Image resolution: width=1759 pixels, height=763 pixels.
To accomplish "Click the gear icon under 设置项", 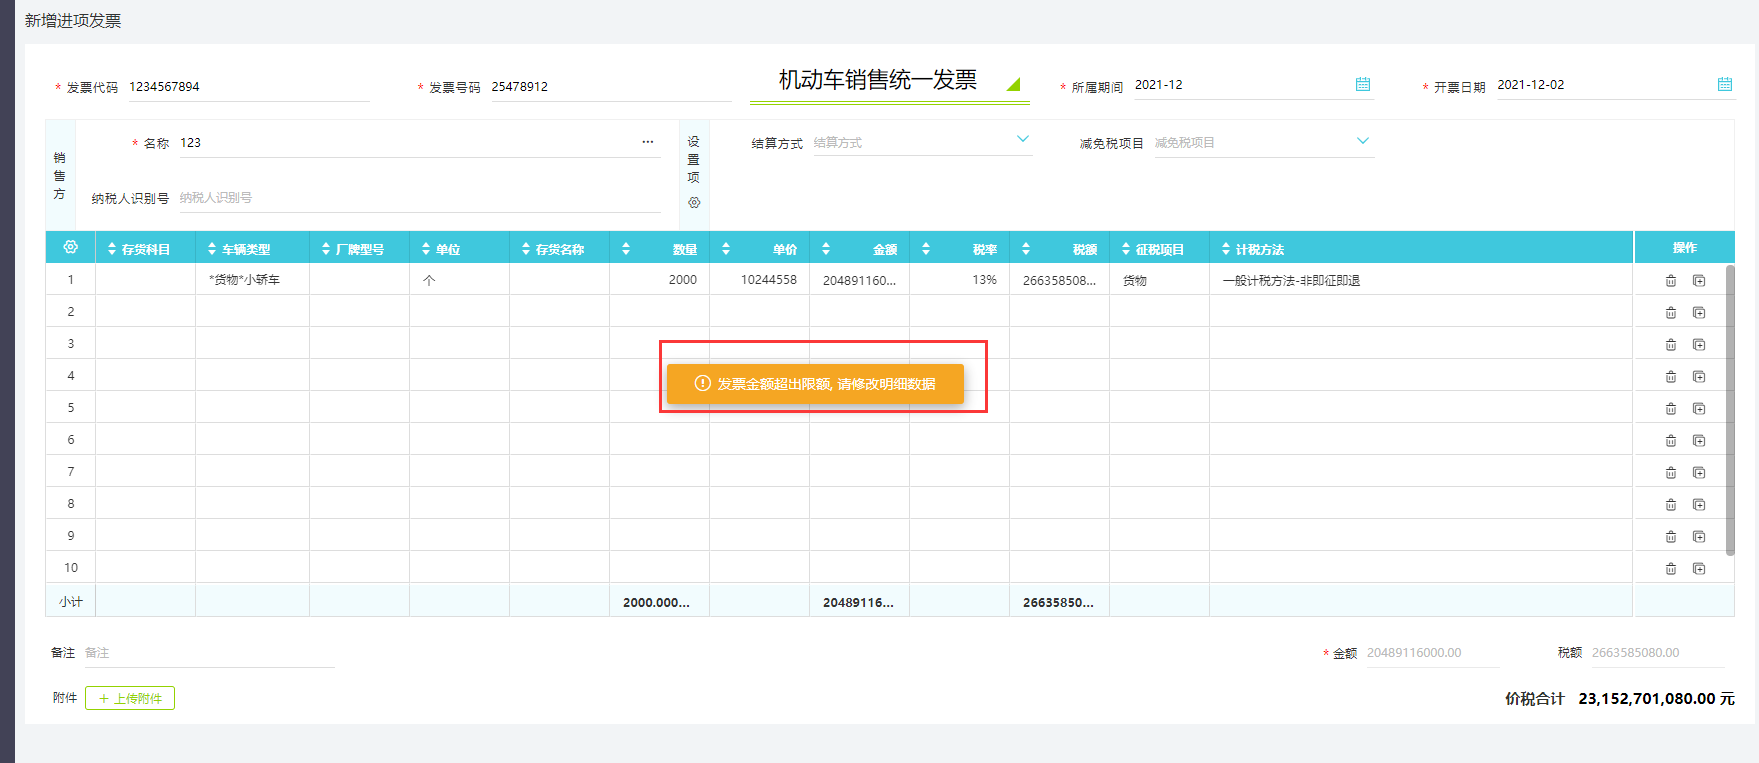I will 694,203.
